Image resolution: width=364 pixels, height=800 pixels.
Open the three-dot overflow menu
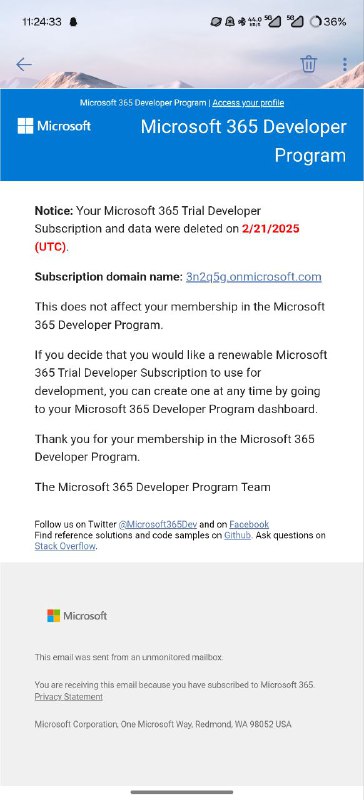(345, 64)
